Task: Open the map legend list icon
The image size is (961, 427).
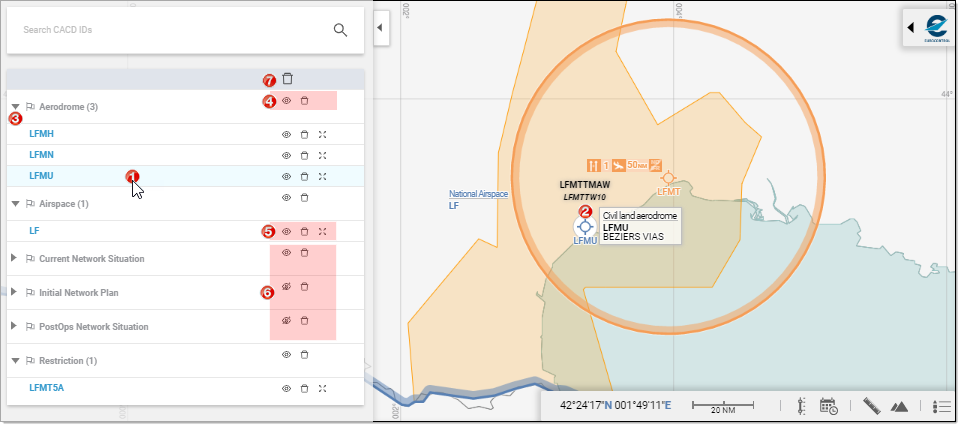Action: 940,406
